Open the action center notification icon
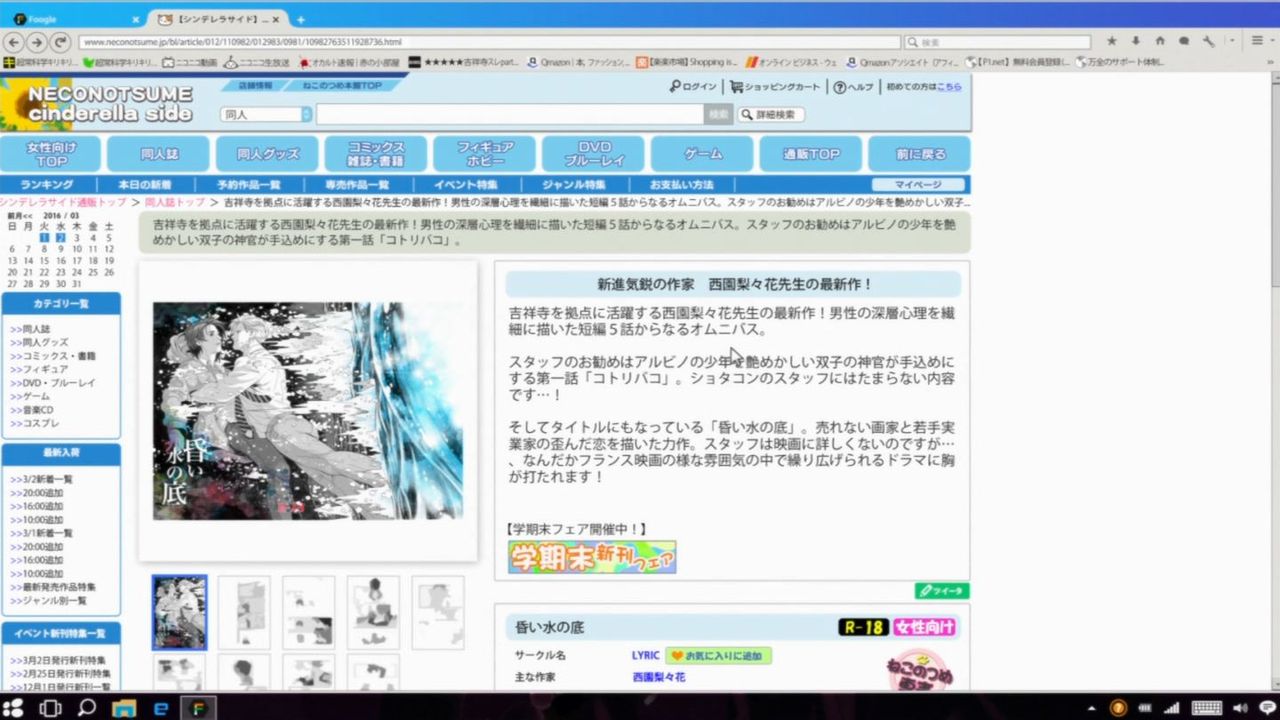Viewport: 1280px width, 720px height. pos(1267,708)
